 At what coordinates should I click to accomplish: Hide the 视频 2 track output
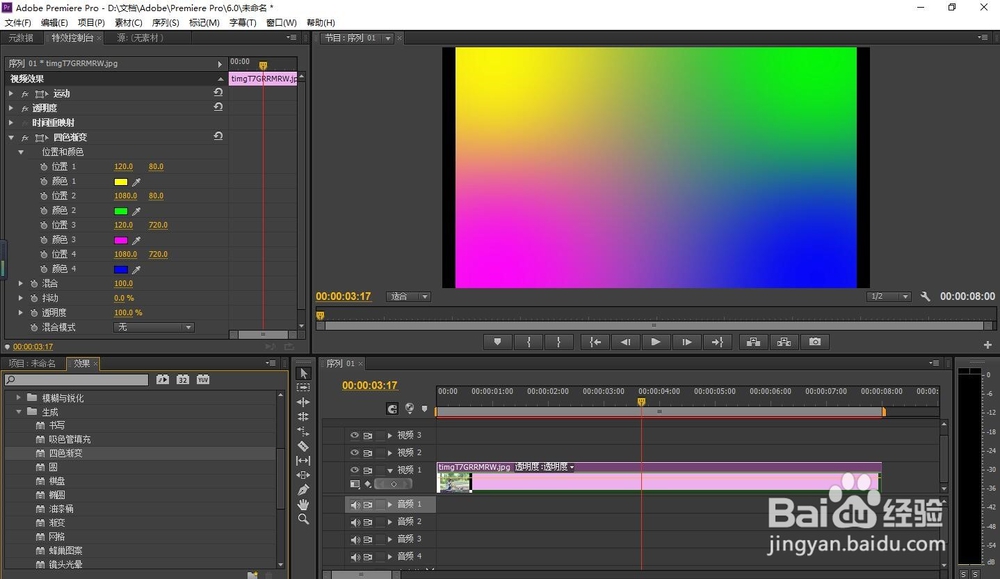(x=354, y=452)
